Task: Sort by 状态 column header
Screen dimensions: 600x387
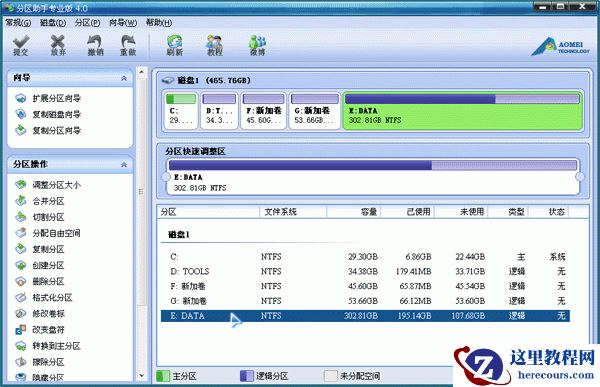Action: tap(548, 212)
